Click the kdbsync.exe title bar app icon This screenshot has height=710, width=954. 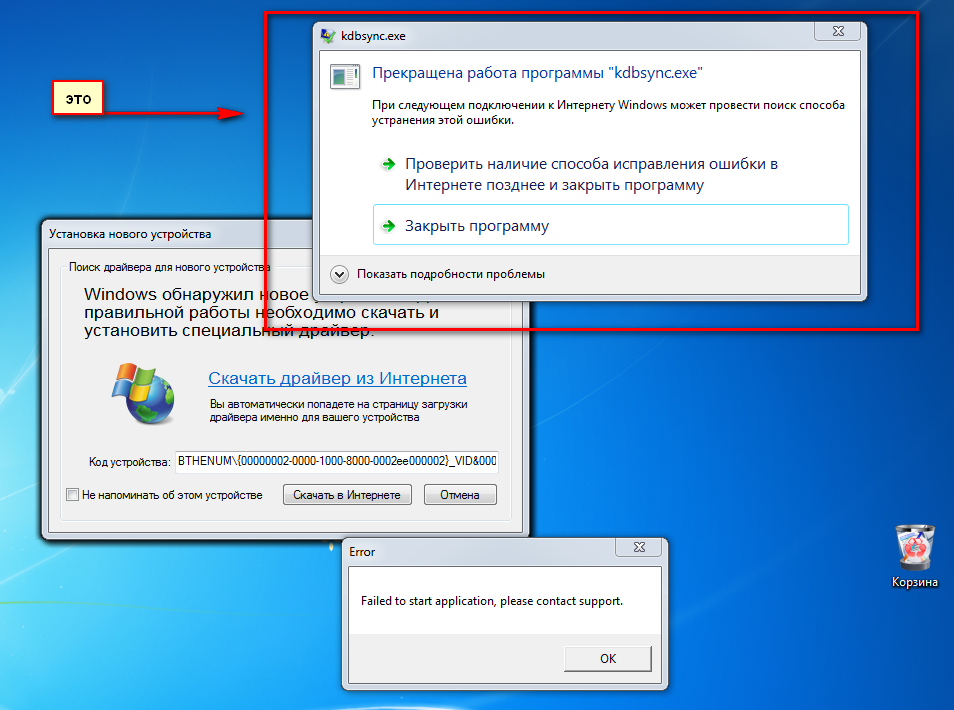point(327,36)
